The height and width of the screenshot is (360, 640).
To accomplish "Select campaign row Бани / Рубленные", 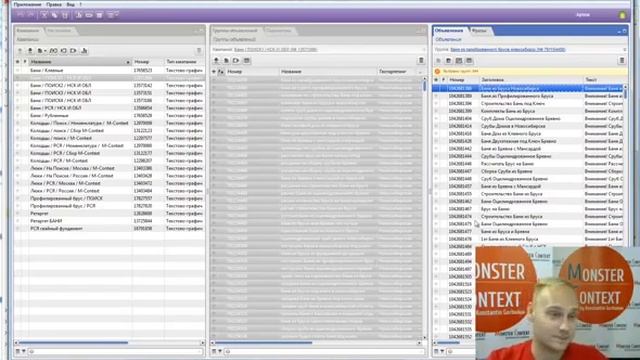I will tap(109, 116).
